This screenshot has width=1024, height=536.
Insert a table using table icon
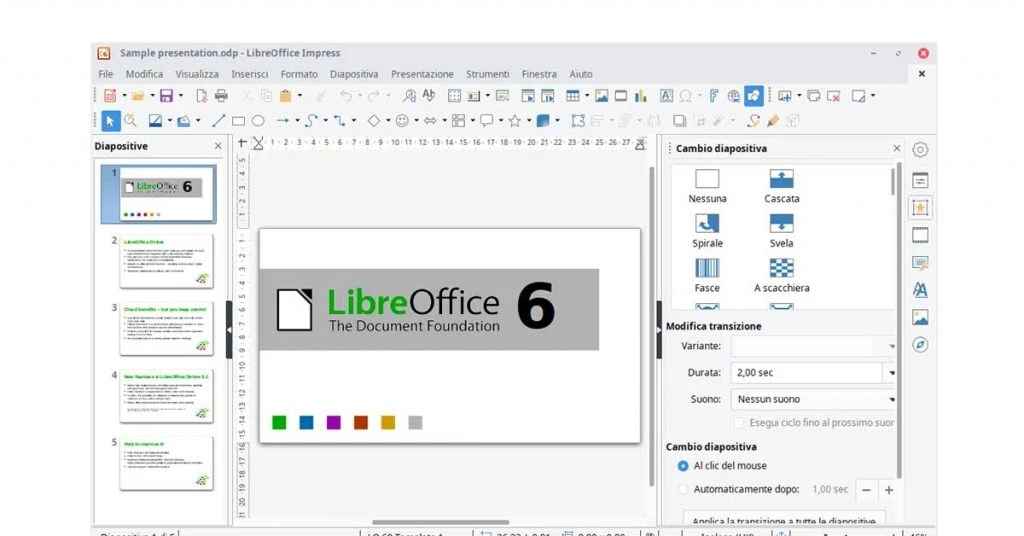tap(573, 96)
